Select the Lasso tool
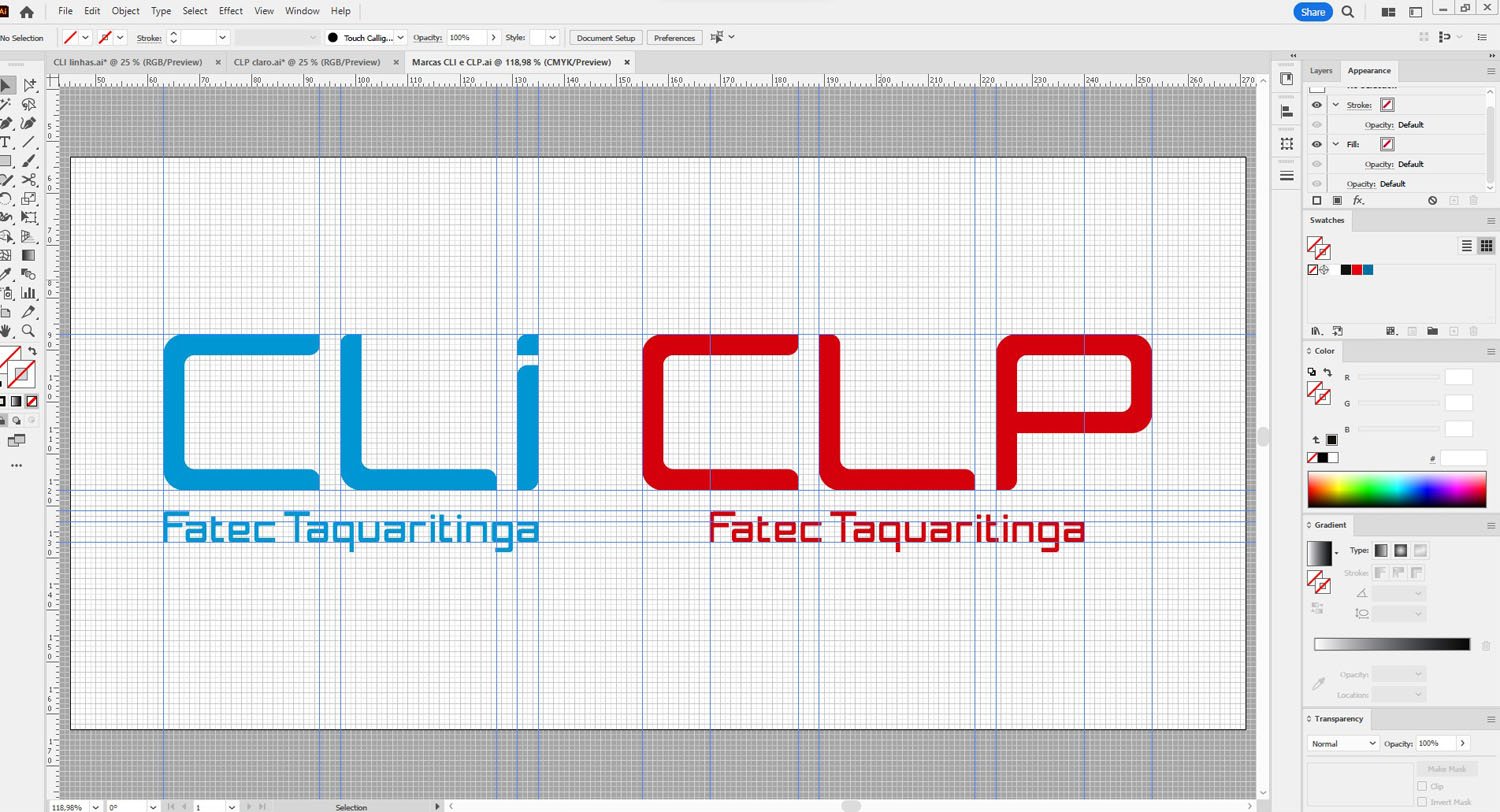The width and height of the screenshot is (1500, 812). click(29, 104)
